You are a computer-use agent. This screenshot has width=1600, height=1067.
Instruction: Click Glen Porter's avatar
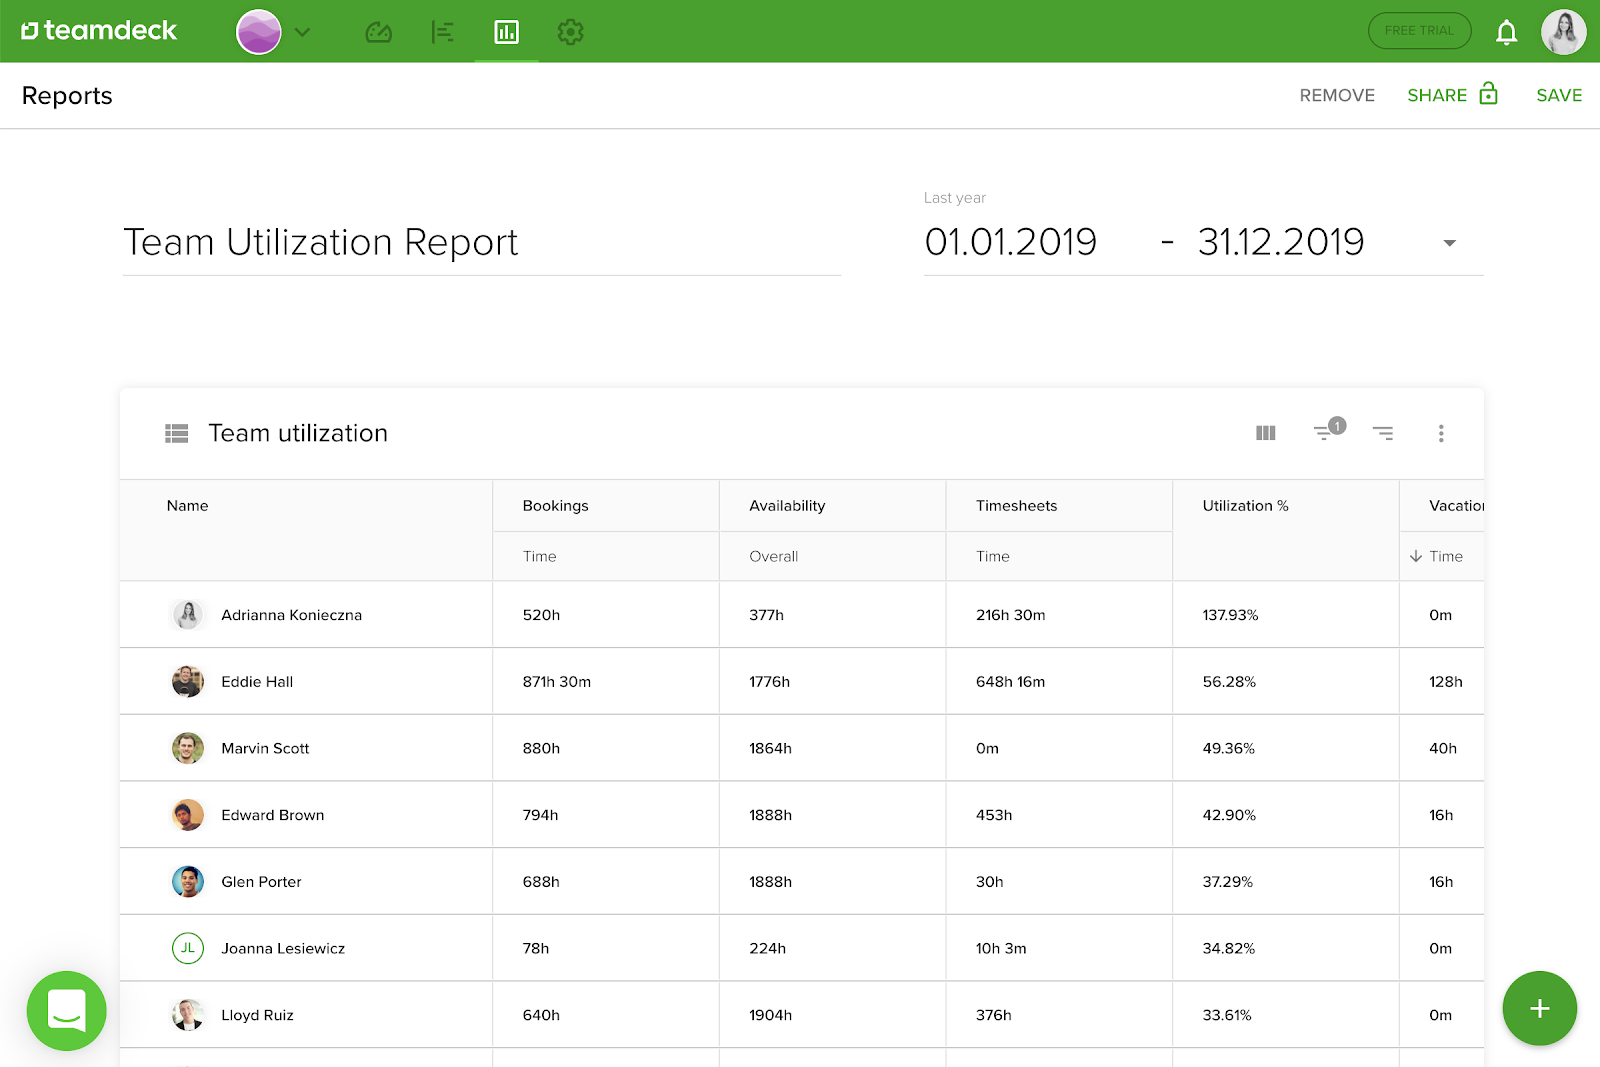pyautogui.click(x=188, y=882)
